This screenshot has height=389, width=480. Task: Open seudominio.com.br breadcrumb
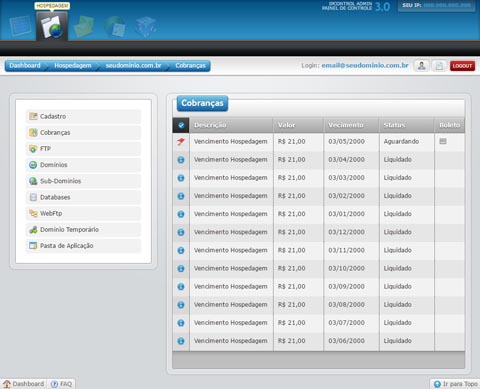pyautogui.click(x=133, y=66)
